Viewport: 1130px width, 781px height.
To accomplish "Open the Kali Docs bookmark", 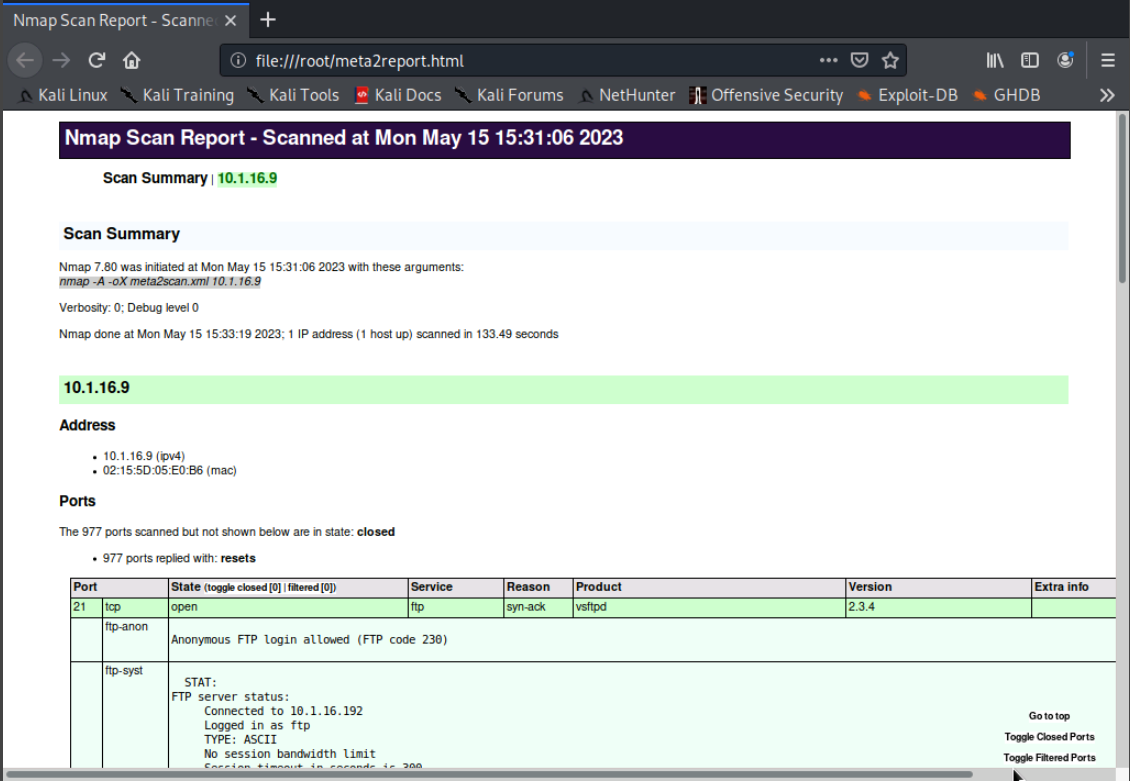I will point(398,95).
